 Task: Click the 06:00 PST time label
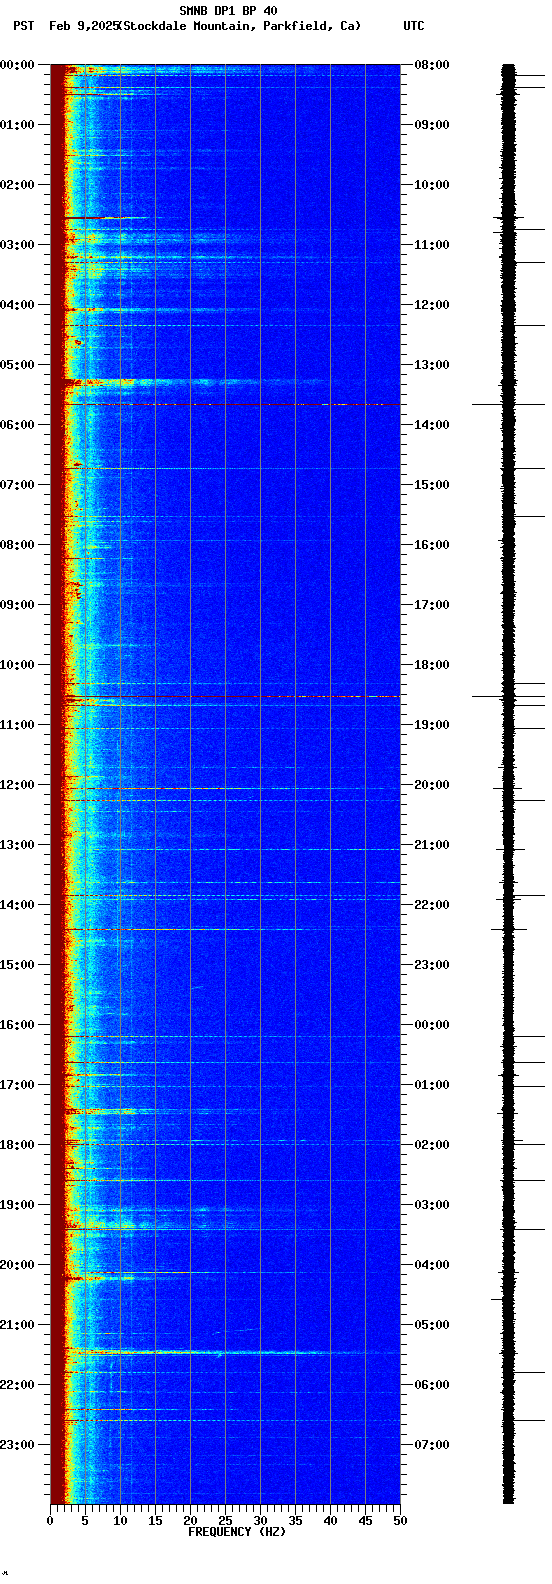coord(19,425)
